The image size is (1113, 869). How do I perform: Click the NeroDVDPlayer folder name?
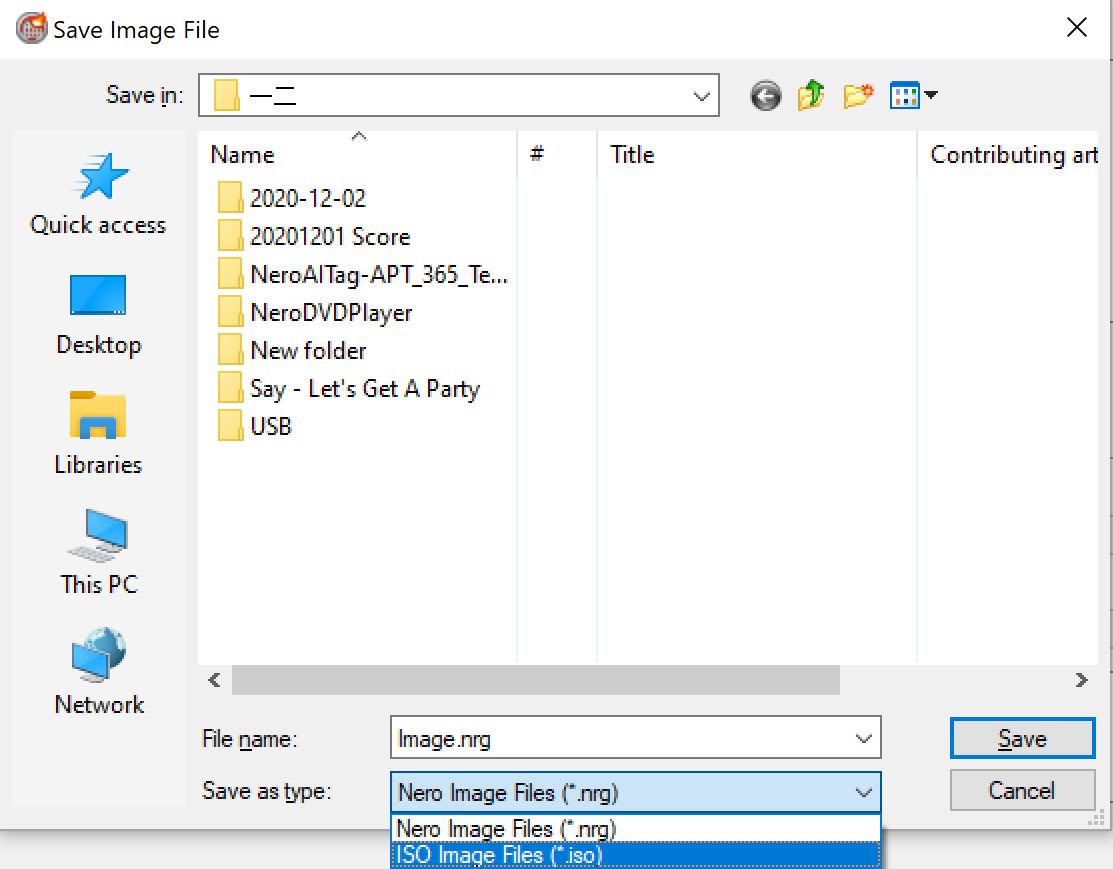point(331,312)
